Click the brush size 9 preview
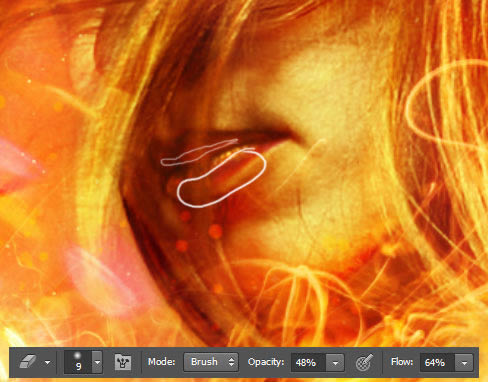488x382 pixels. pos(78,362)
